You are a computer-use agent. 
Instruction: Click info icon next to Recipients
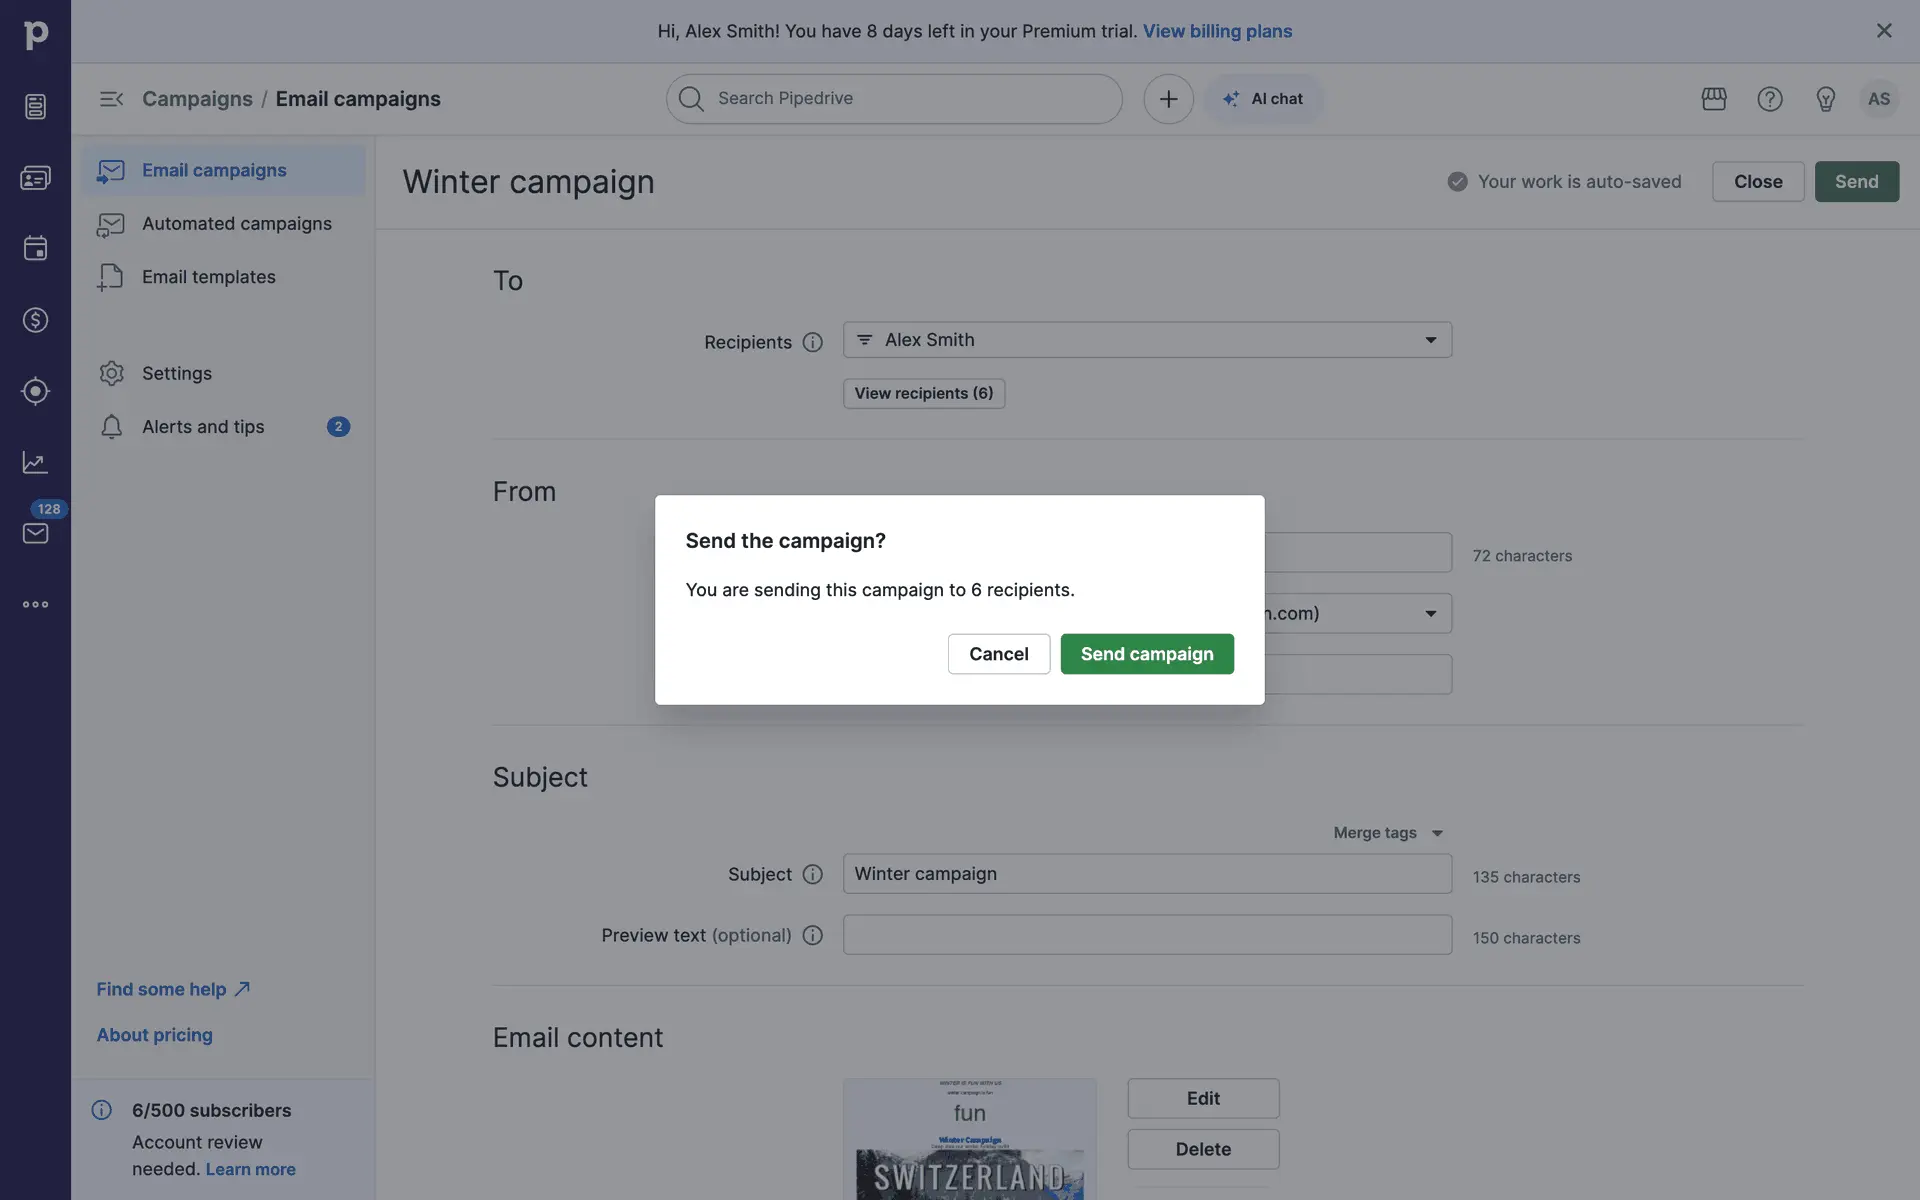coord(812,342)
